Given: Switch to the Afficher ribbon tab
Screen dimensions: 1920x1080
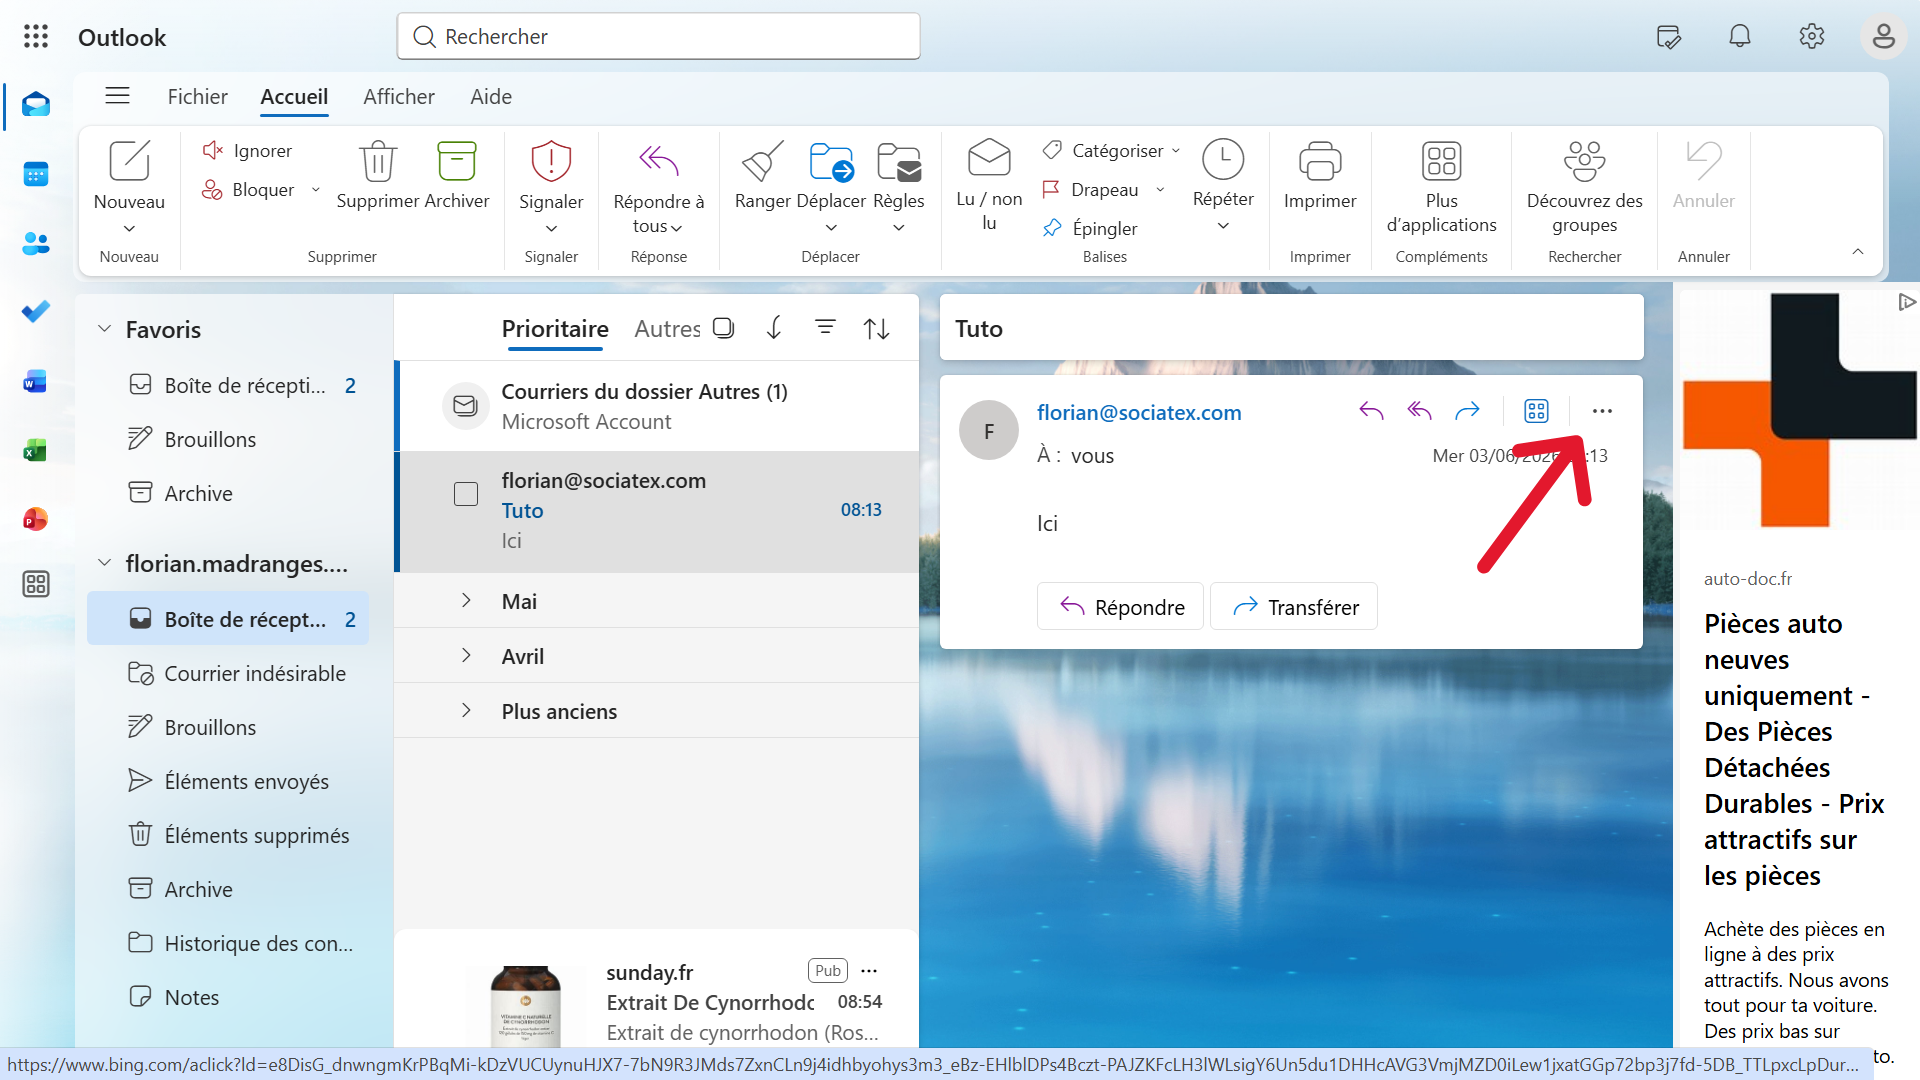Looking at the screenshot, I should pyautogui.click(x=399, y=97).
